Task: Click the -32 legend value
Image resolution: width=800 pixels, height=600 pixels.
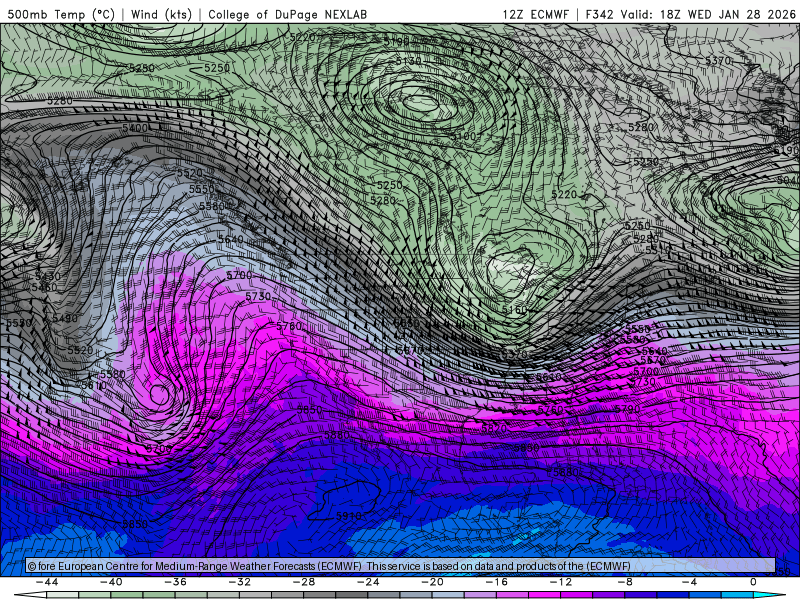Action: pos(240,582)
